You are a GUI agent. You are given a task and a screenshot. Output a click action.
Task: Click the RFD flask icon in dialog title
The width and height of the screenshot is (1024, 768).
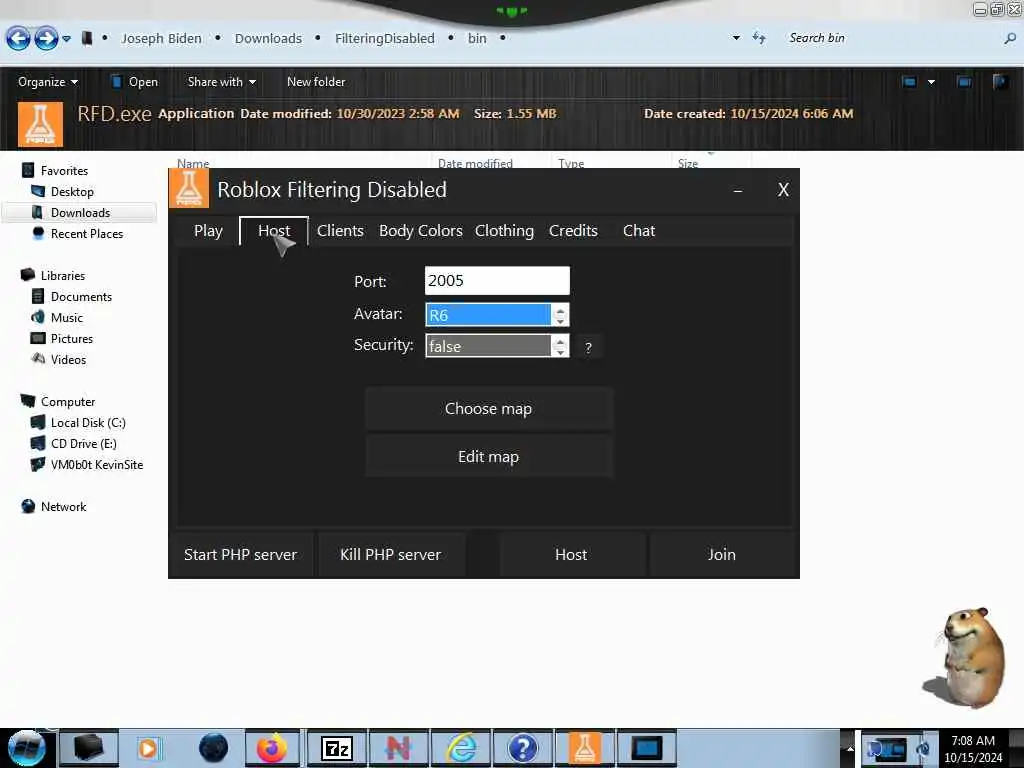[x=189, y=188]
